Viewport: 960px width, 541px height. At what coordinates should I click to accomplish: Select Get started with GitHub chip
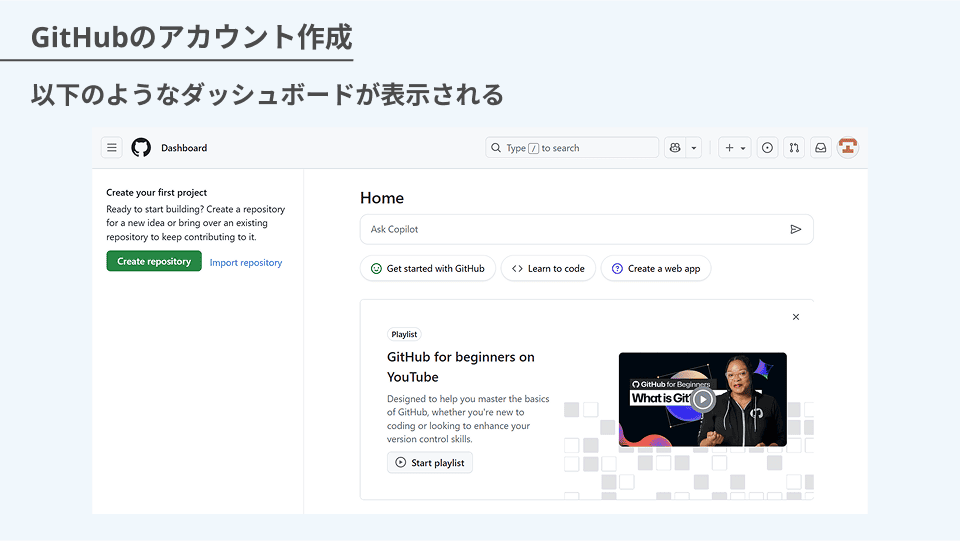click(x=427, y=268)
